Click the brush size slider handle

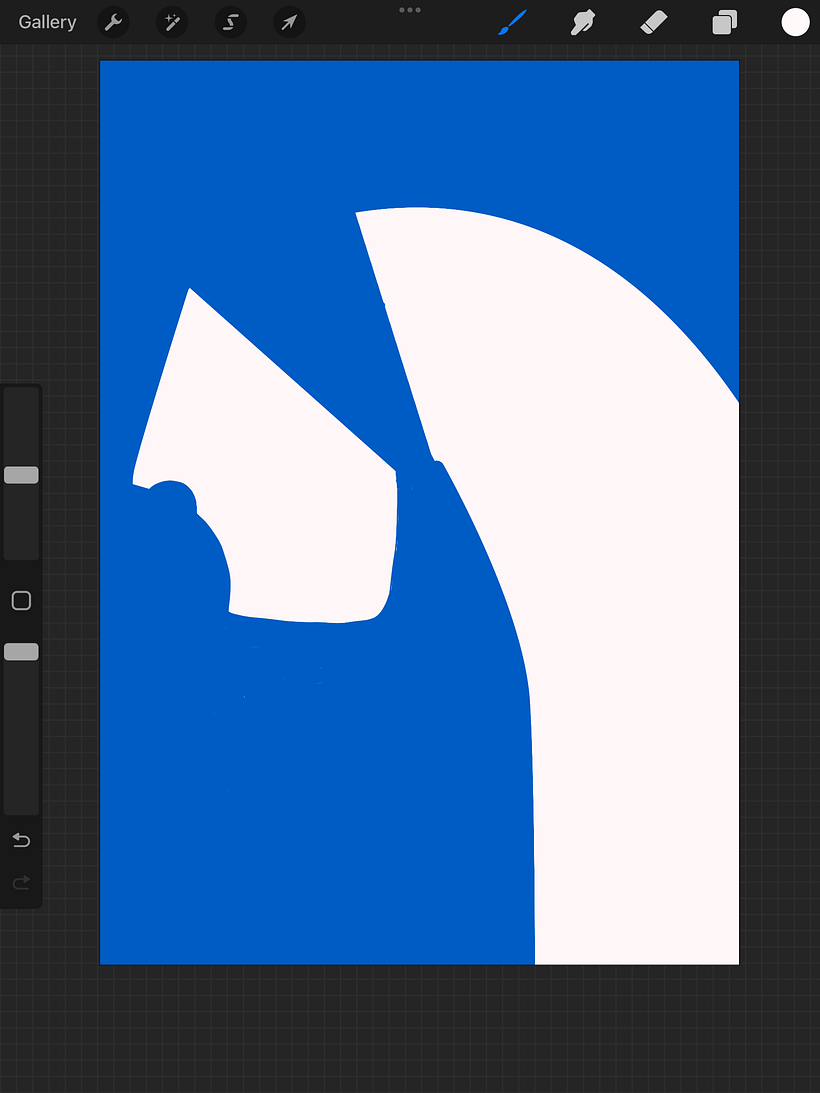21,475
